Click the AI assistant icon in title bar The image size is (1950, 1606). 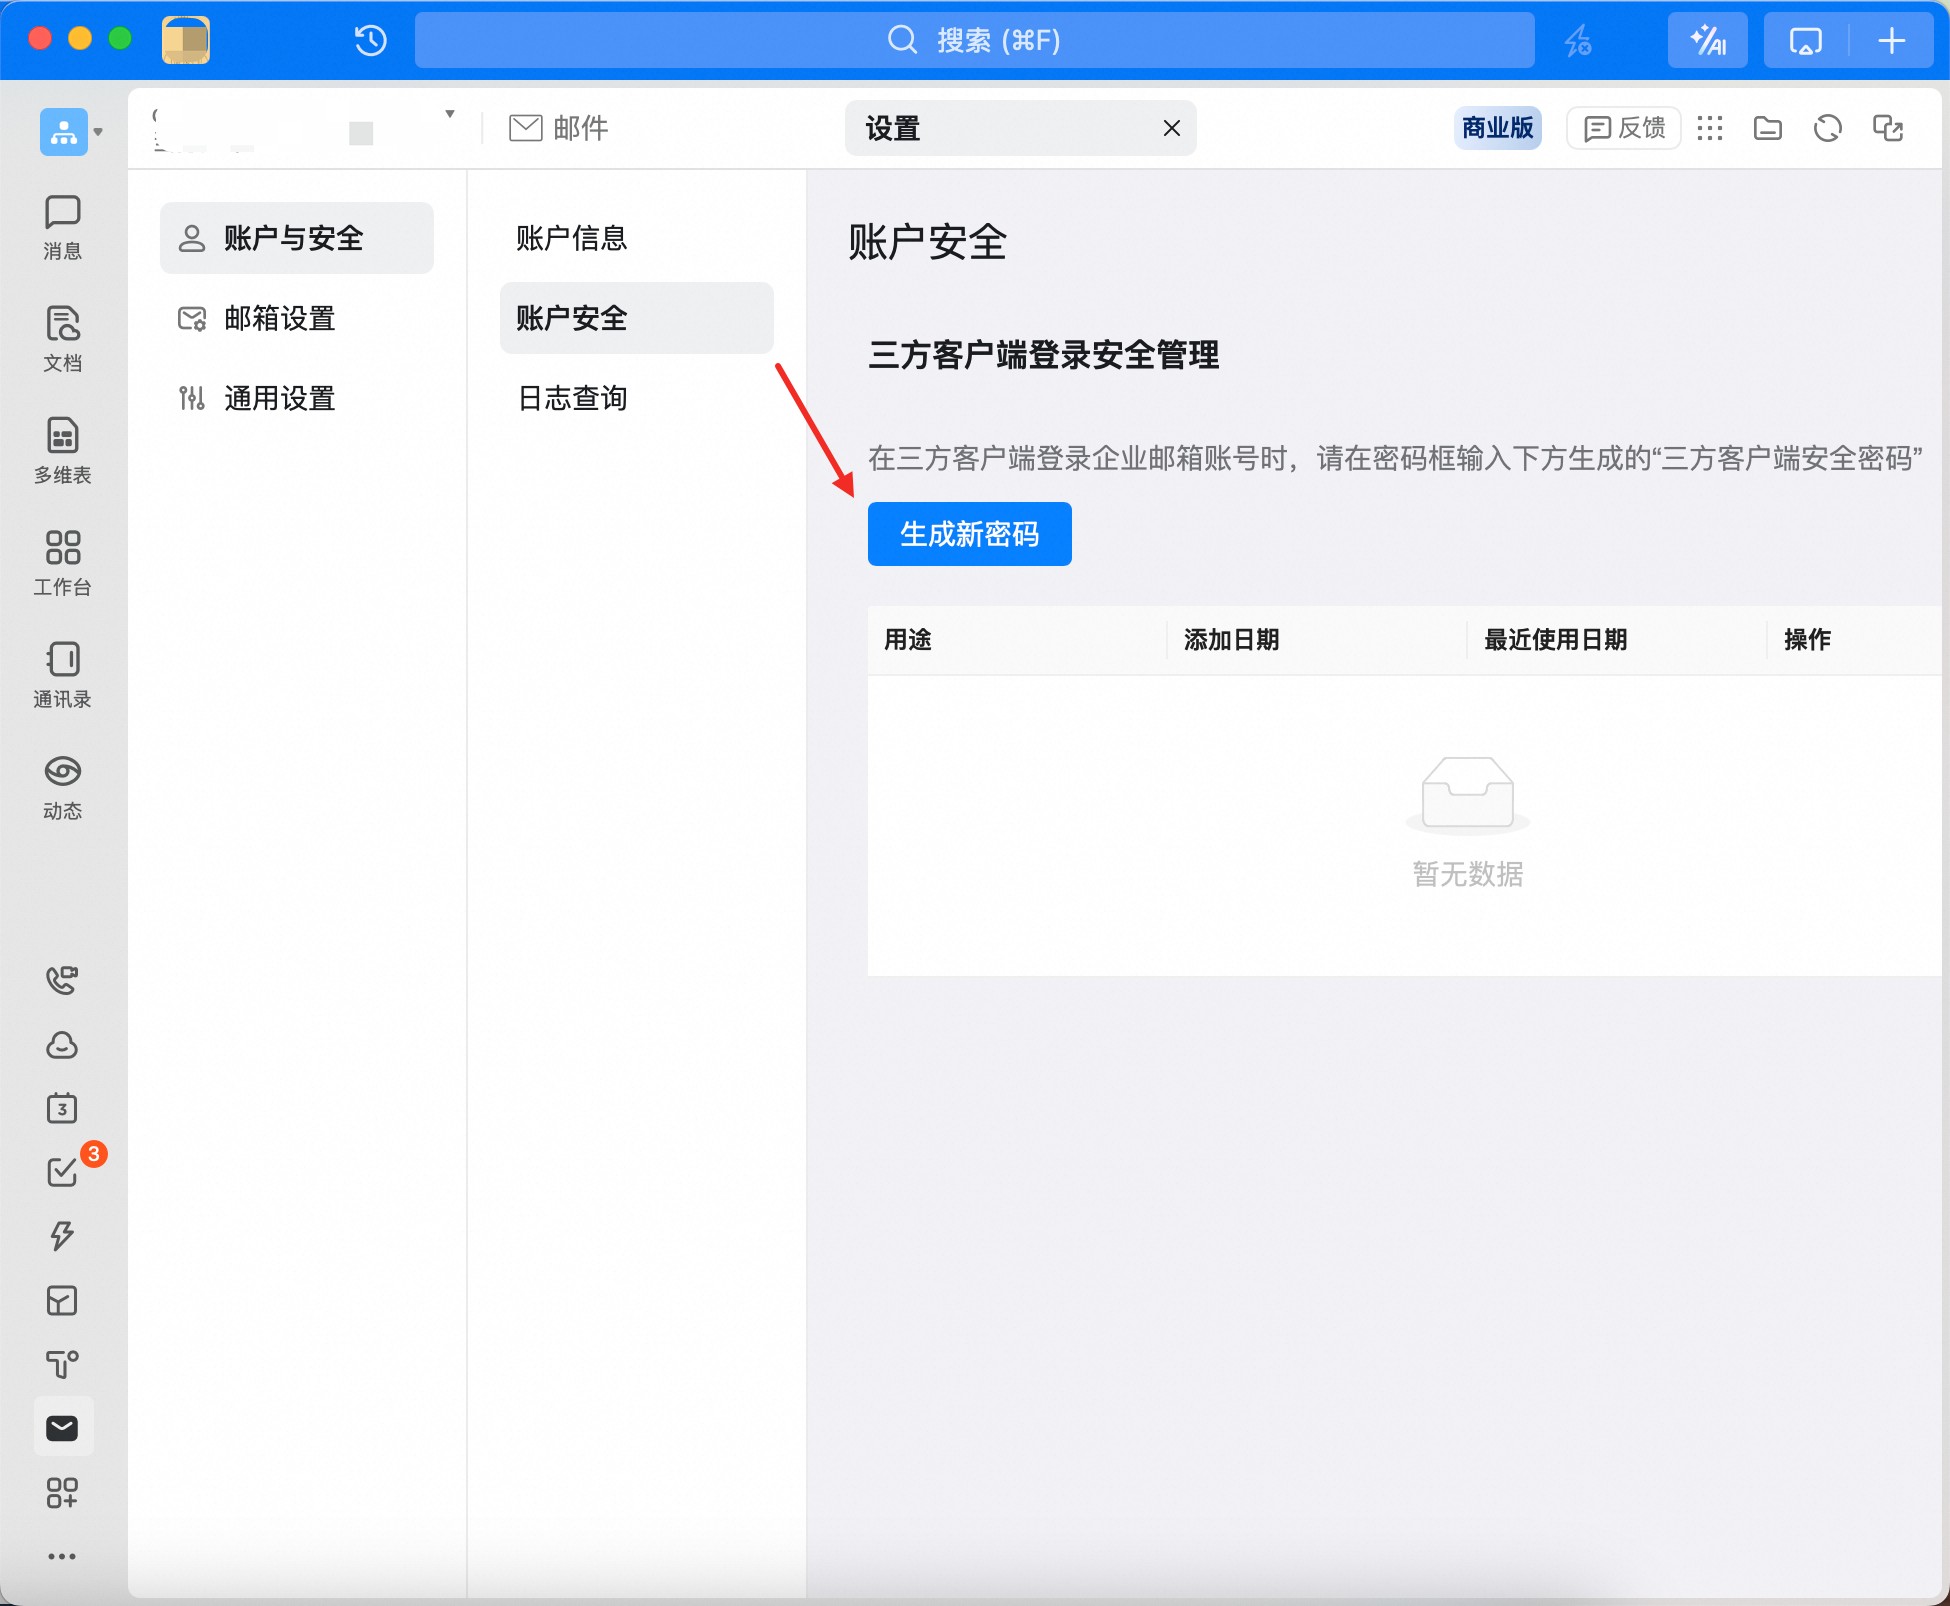point(1707,41)
